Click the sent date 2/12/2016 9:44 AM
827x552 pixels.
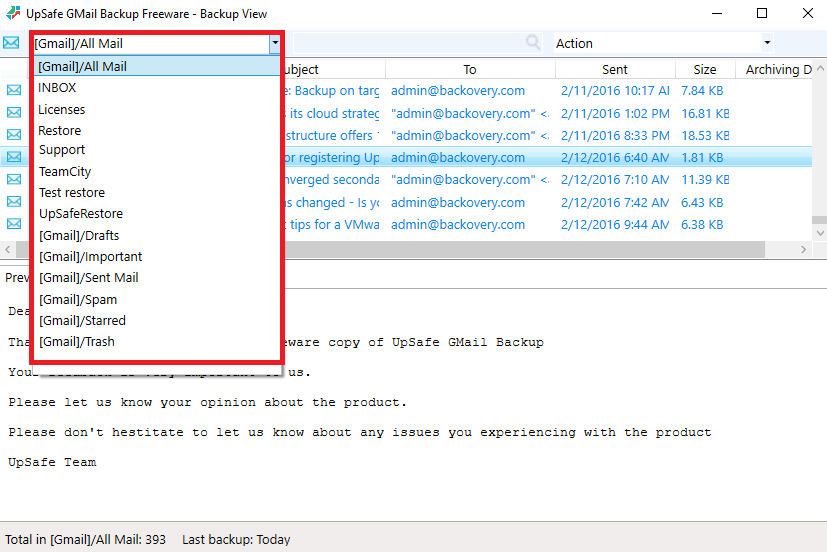(x=615, y=225)
